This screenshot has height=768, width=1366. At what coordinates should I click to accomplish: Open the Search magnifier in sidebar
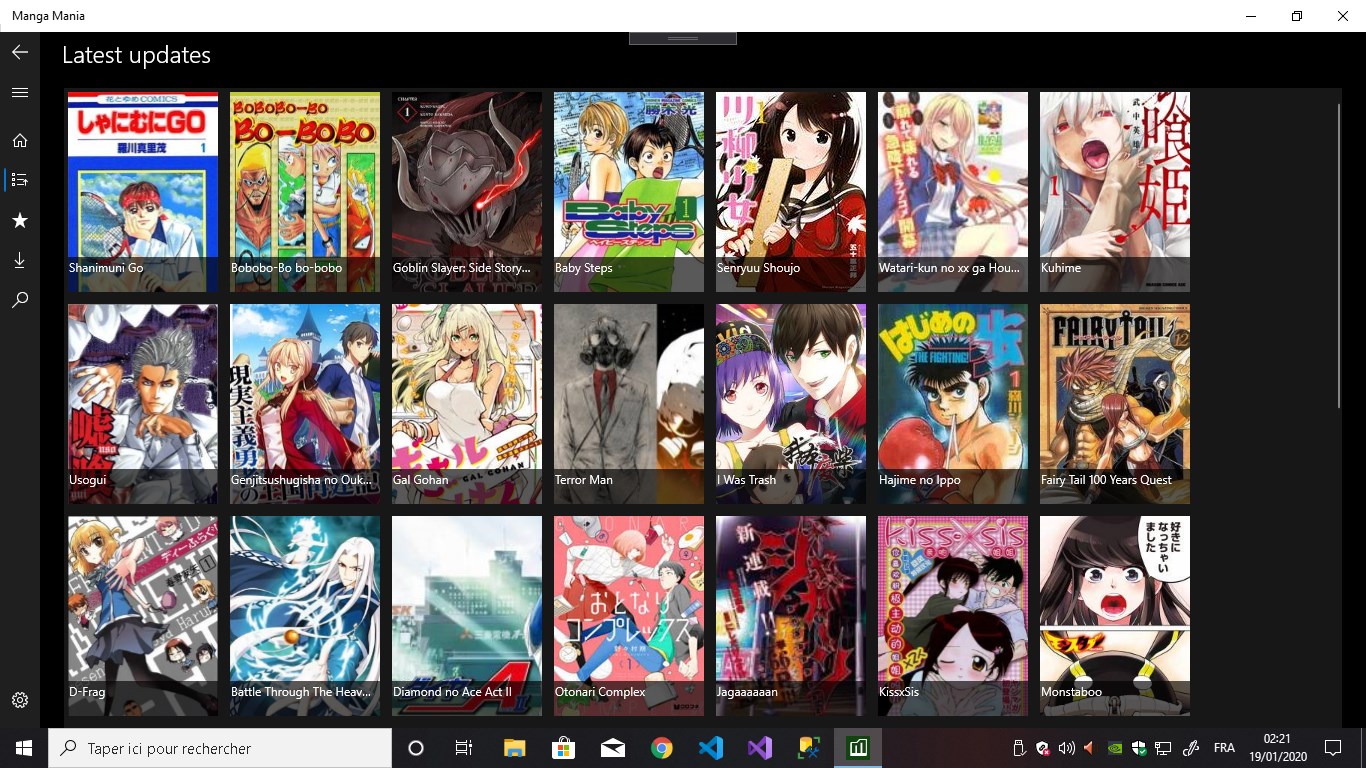pos(19,300)
